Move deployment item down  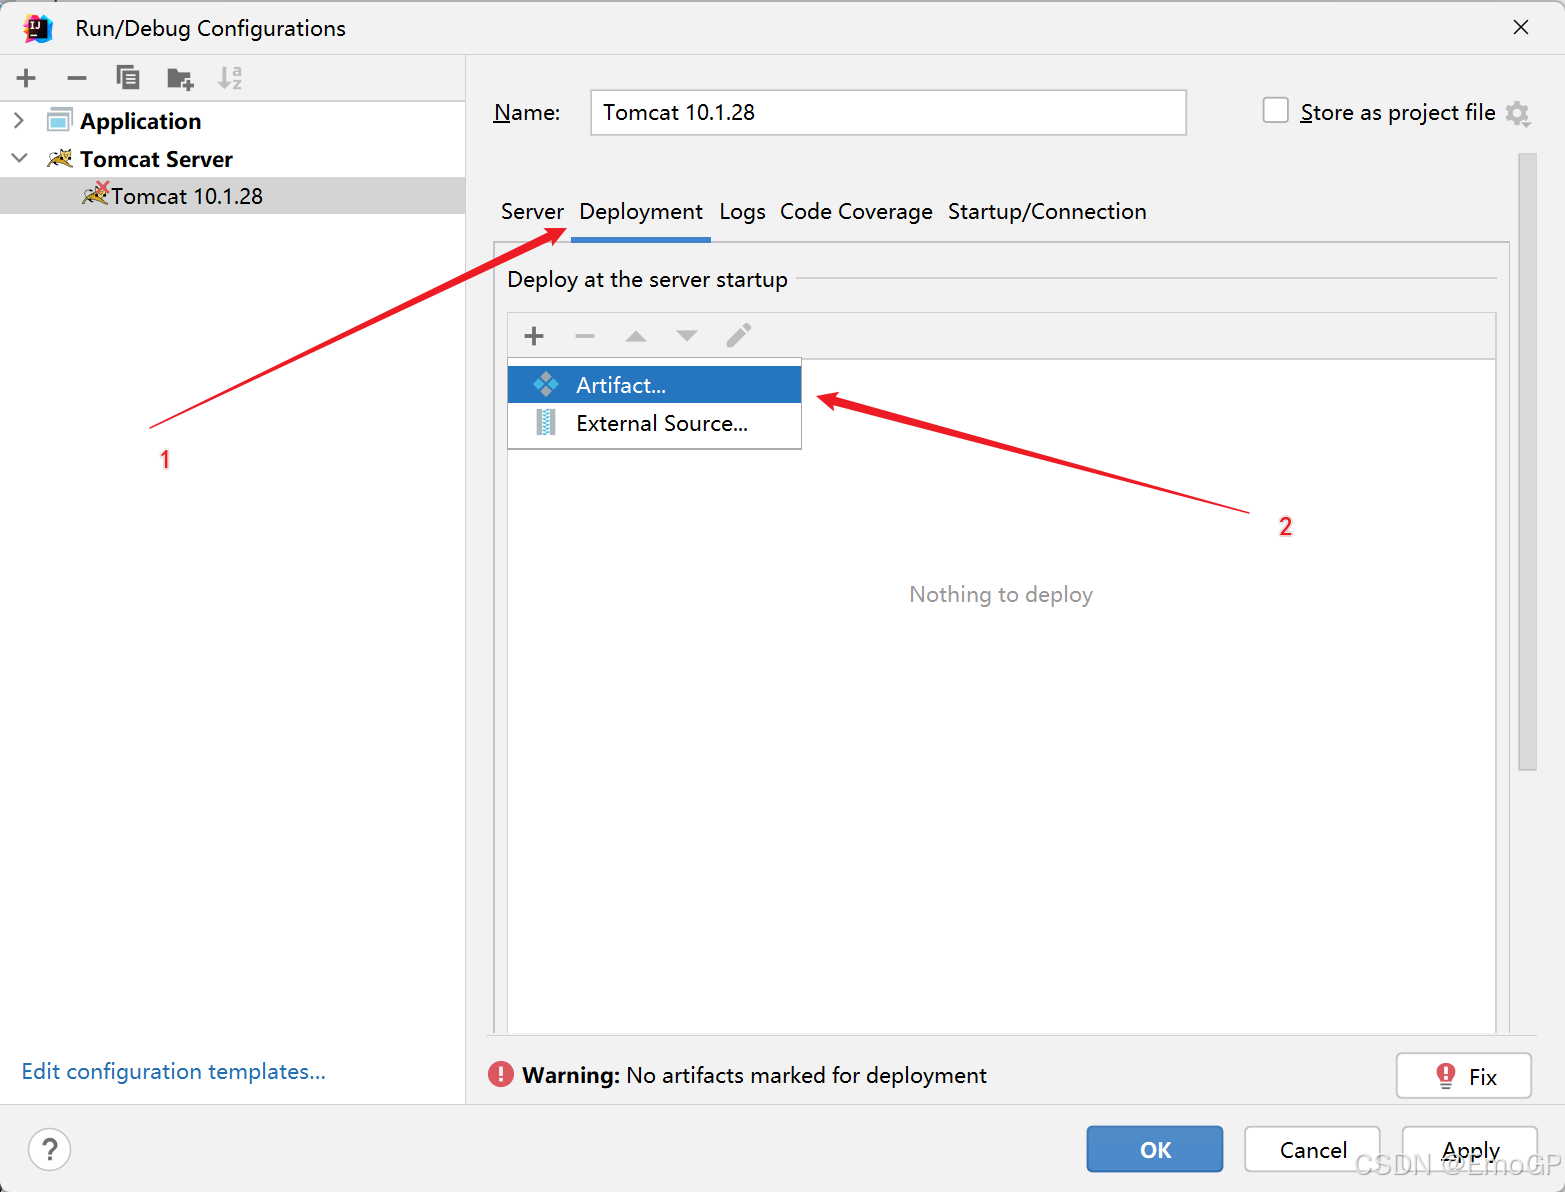point(687,336)
